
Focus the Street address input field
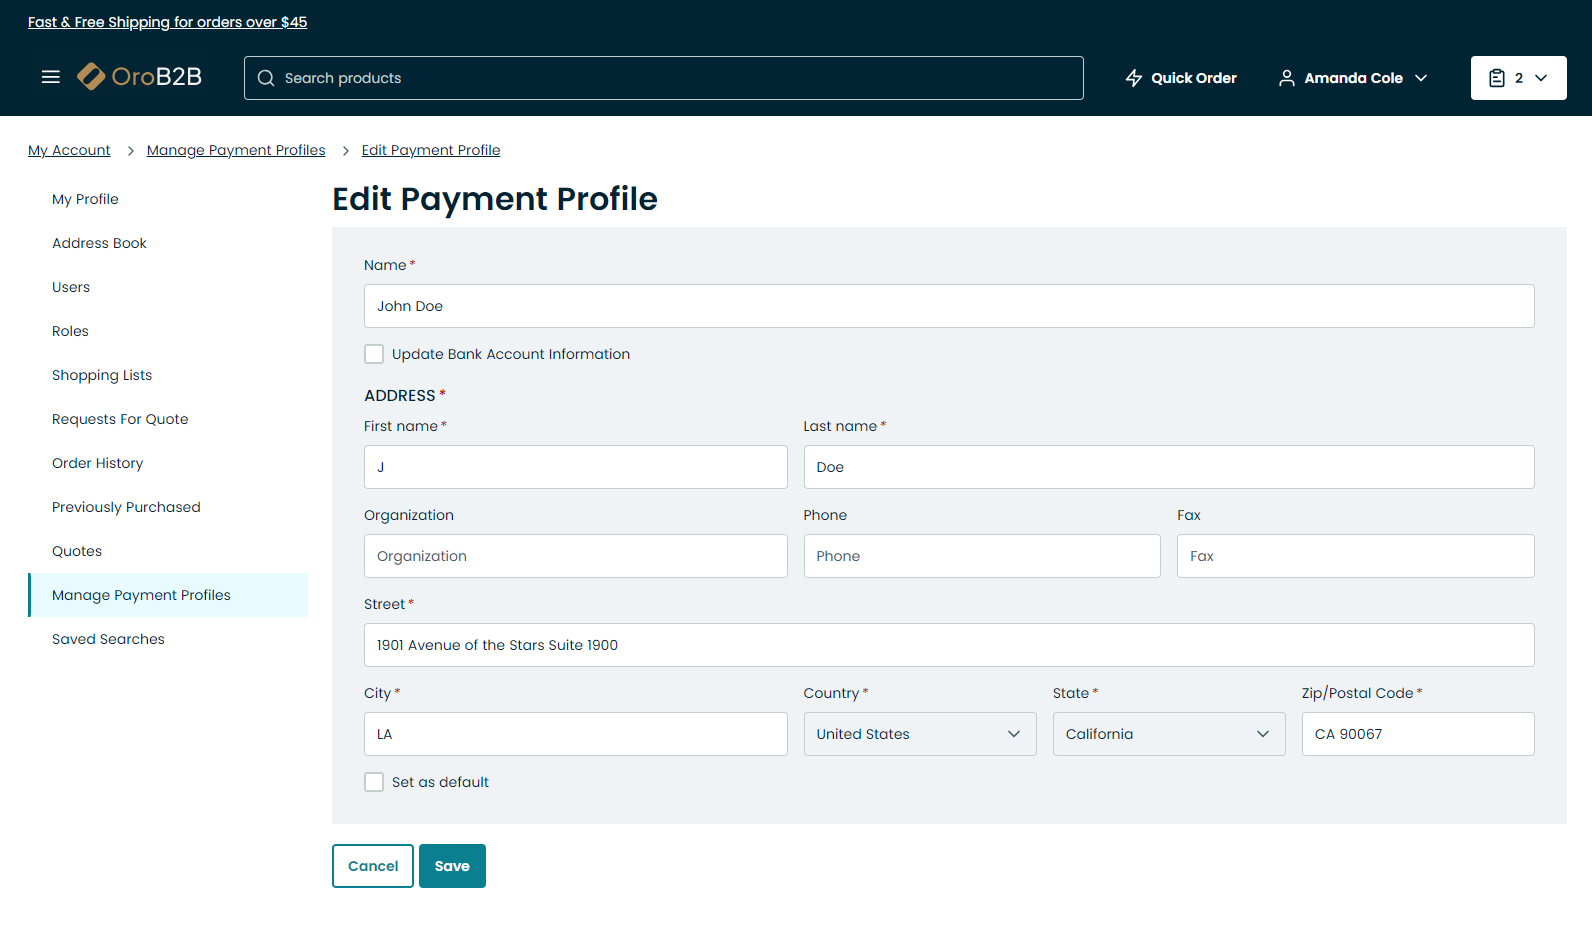(948, 645)
